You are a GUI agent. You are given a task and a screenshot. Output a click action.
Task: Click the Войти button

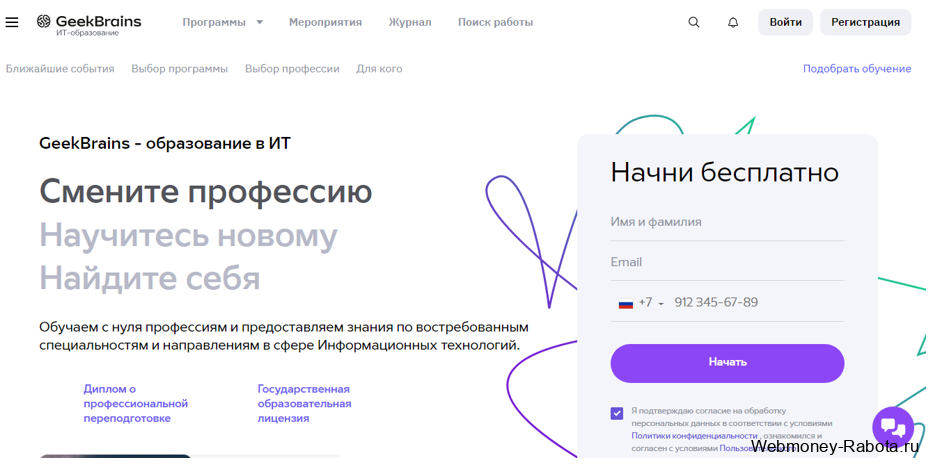click(785, 22)
